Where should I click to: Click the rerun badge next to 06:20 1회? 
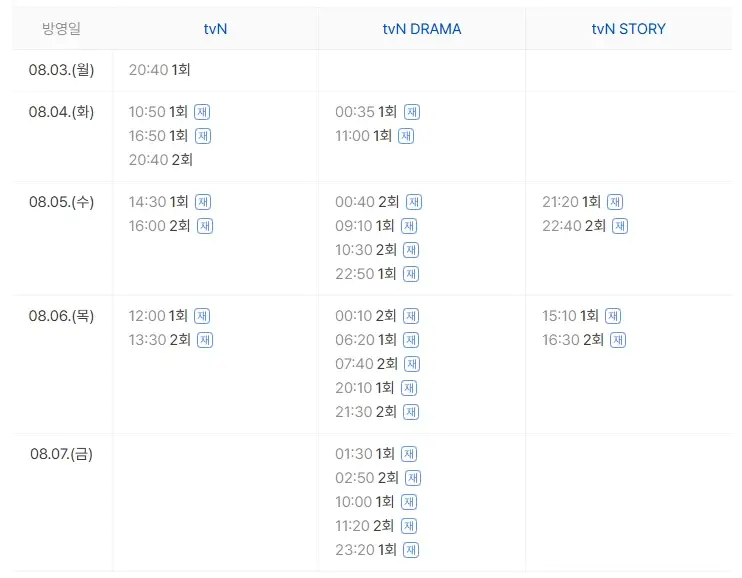click(411, 340)
